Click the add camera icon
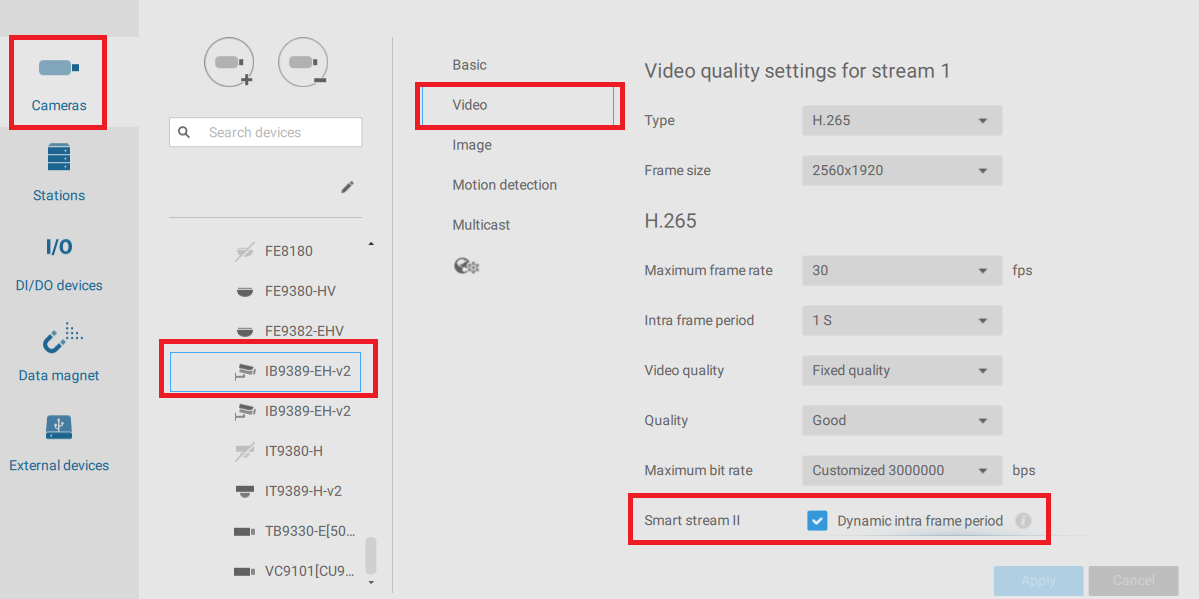1199x599 pixels. pyautogui.click(x=229, y=63)
